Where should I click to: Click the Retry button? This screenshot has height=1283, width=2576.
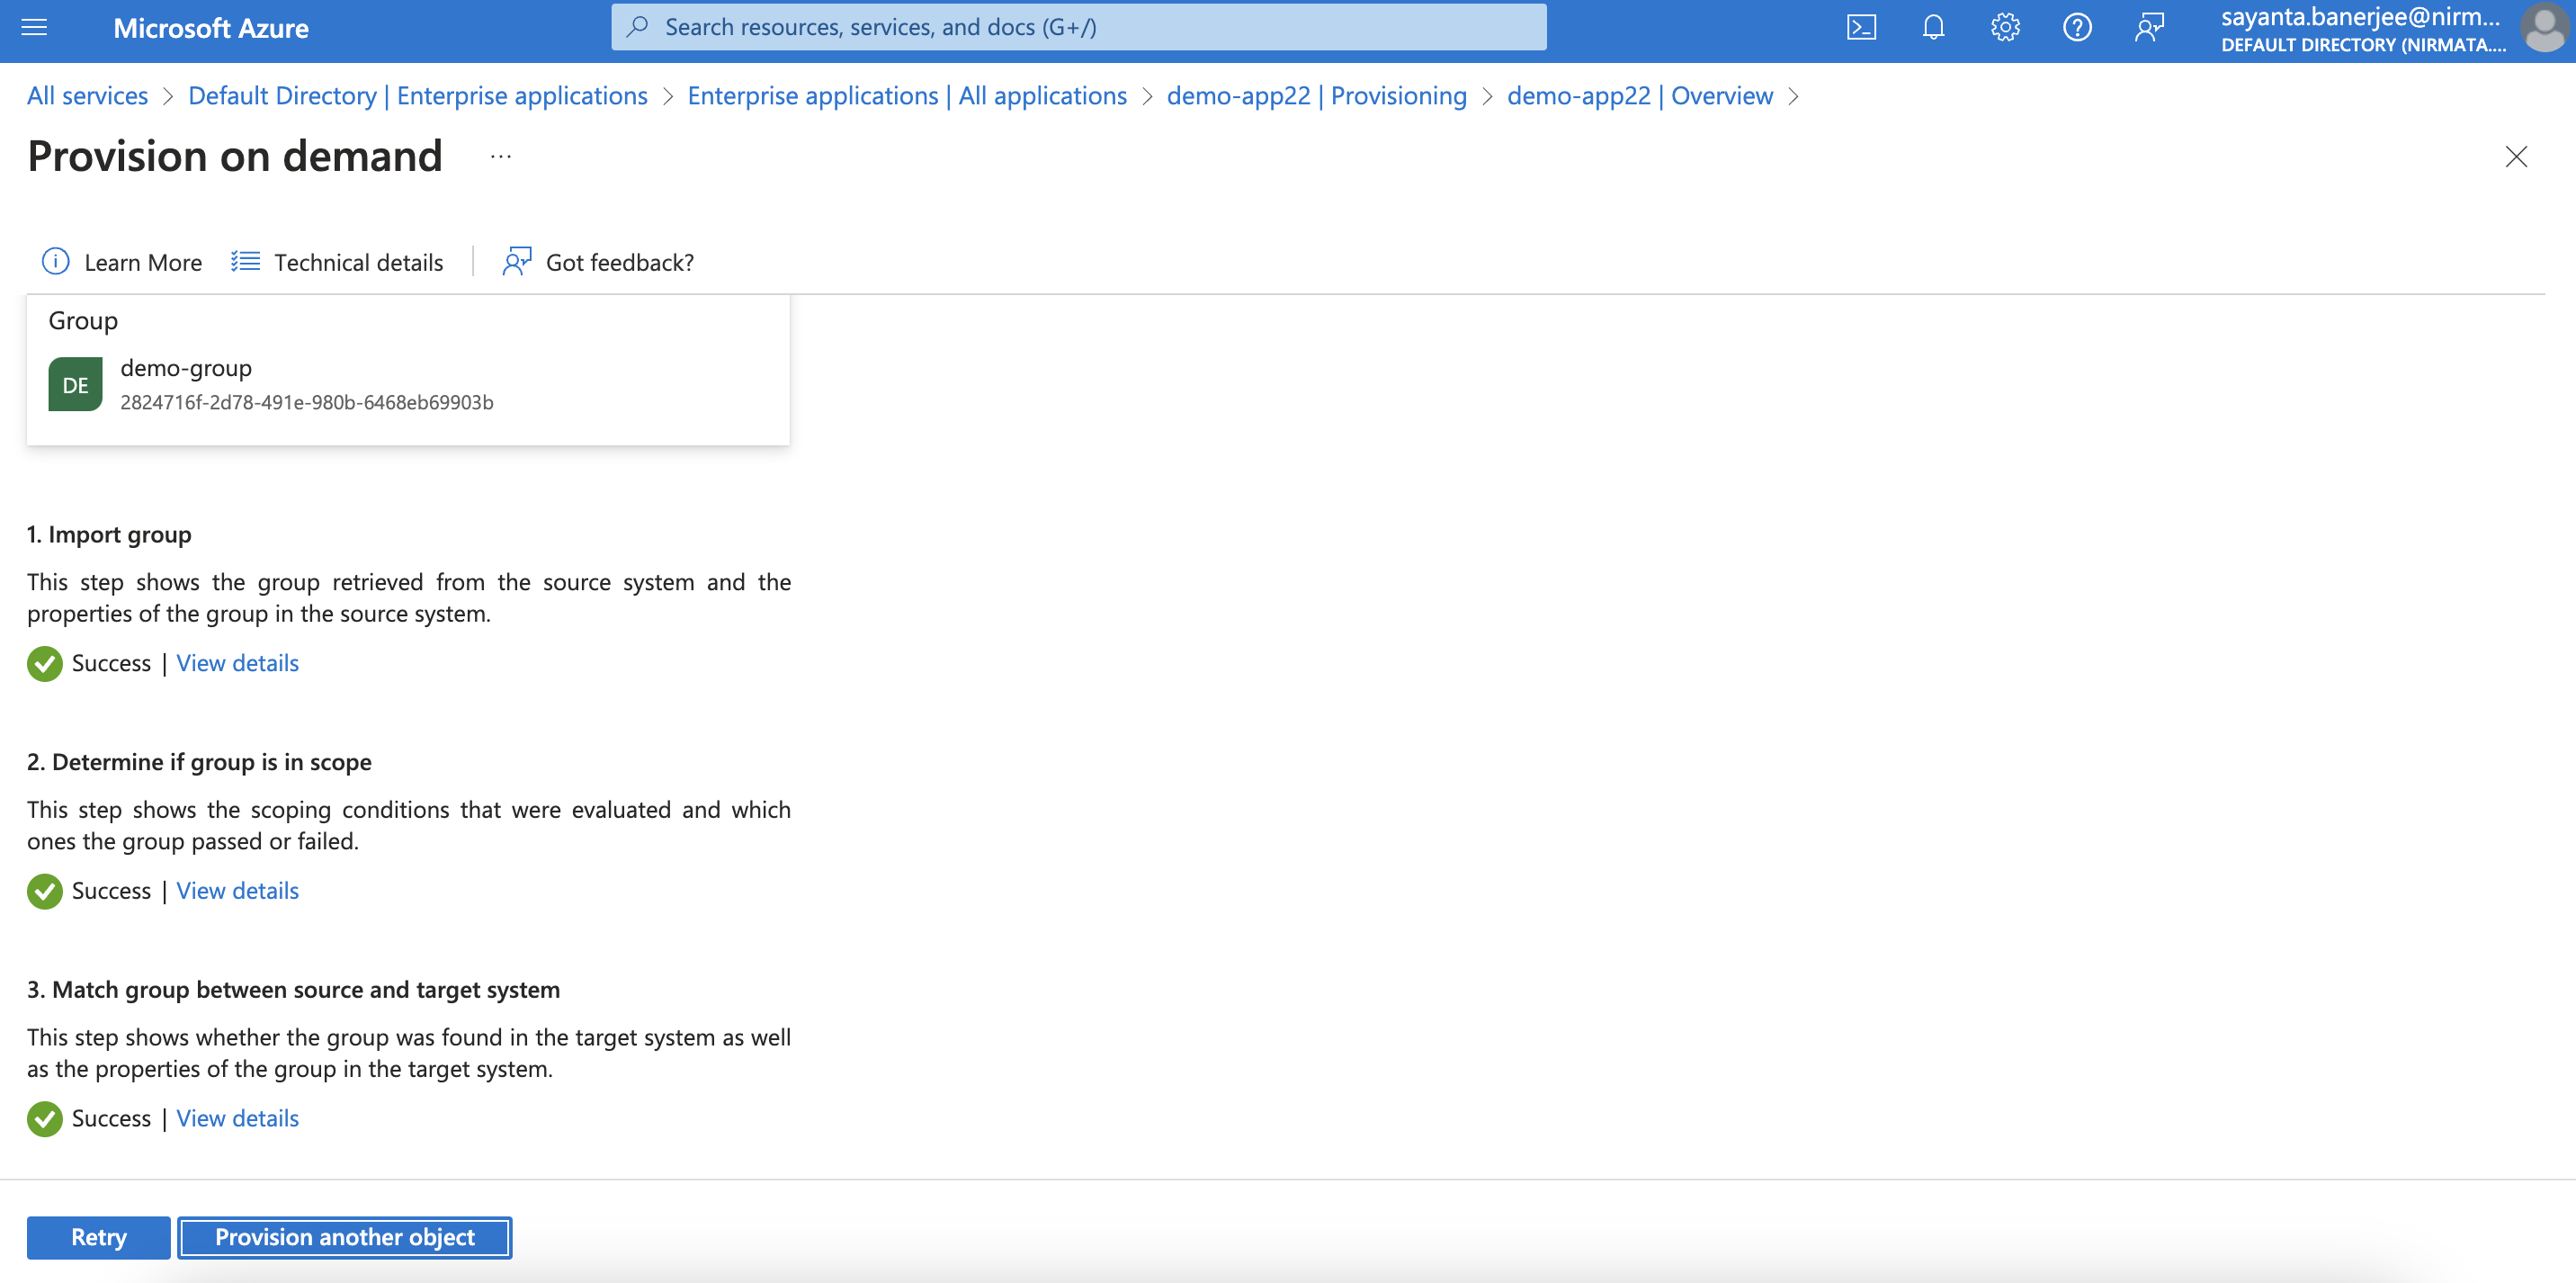99,1237
